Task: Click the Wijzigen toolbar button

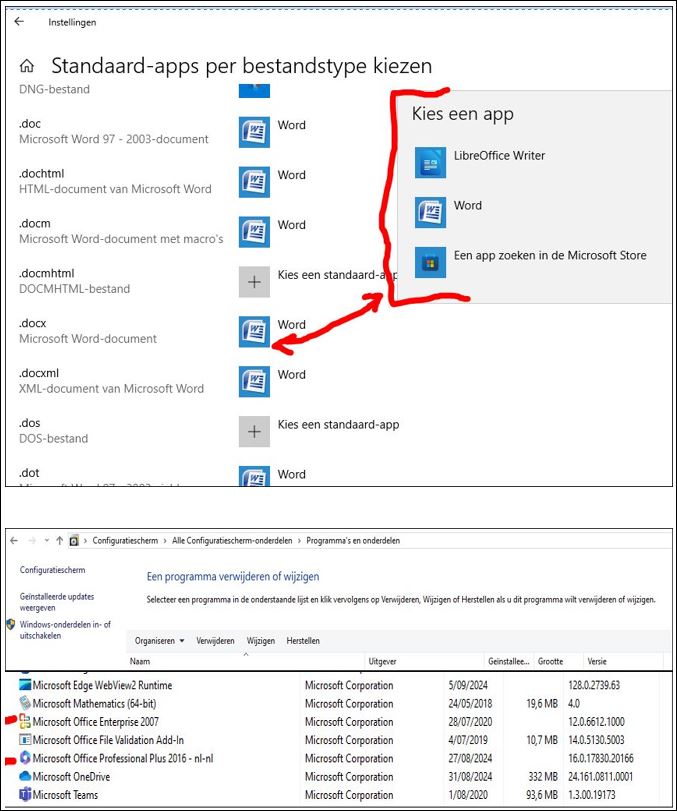Action: point(260,641)
